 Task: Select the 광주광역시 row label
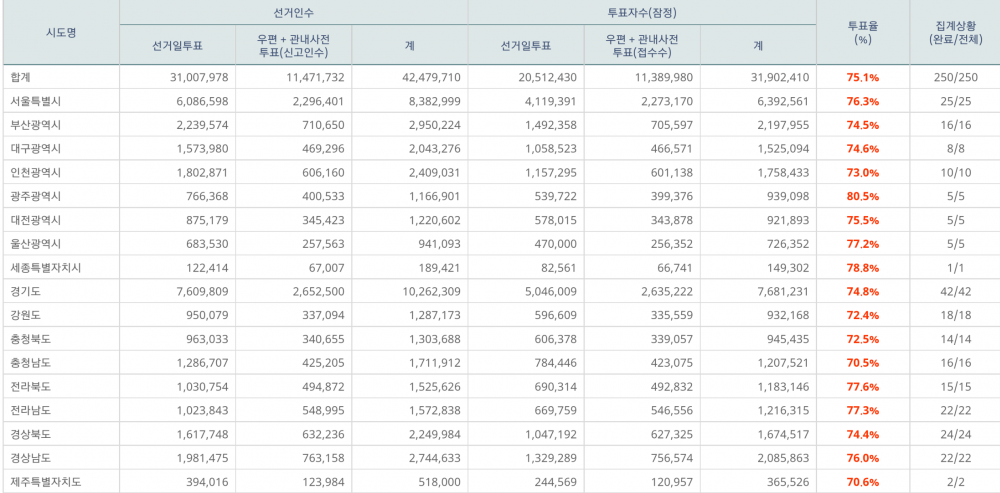35,196
